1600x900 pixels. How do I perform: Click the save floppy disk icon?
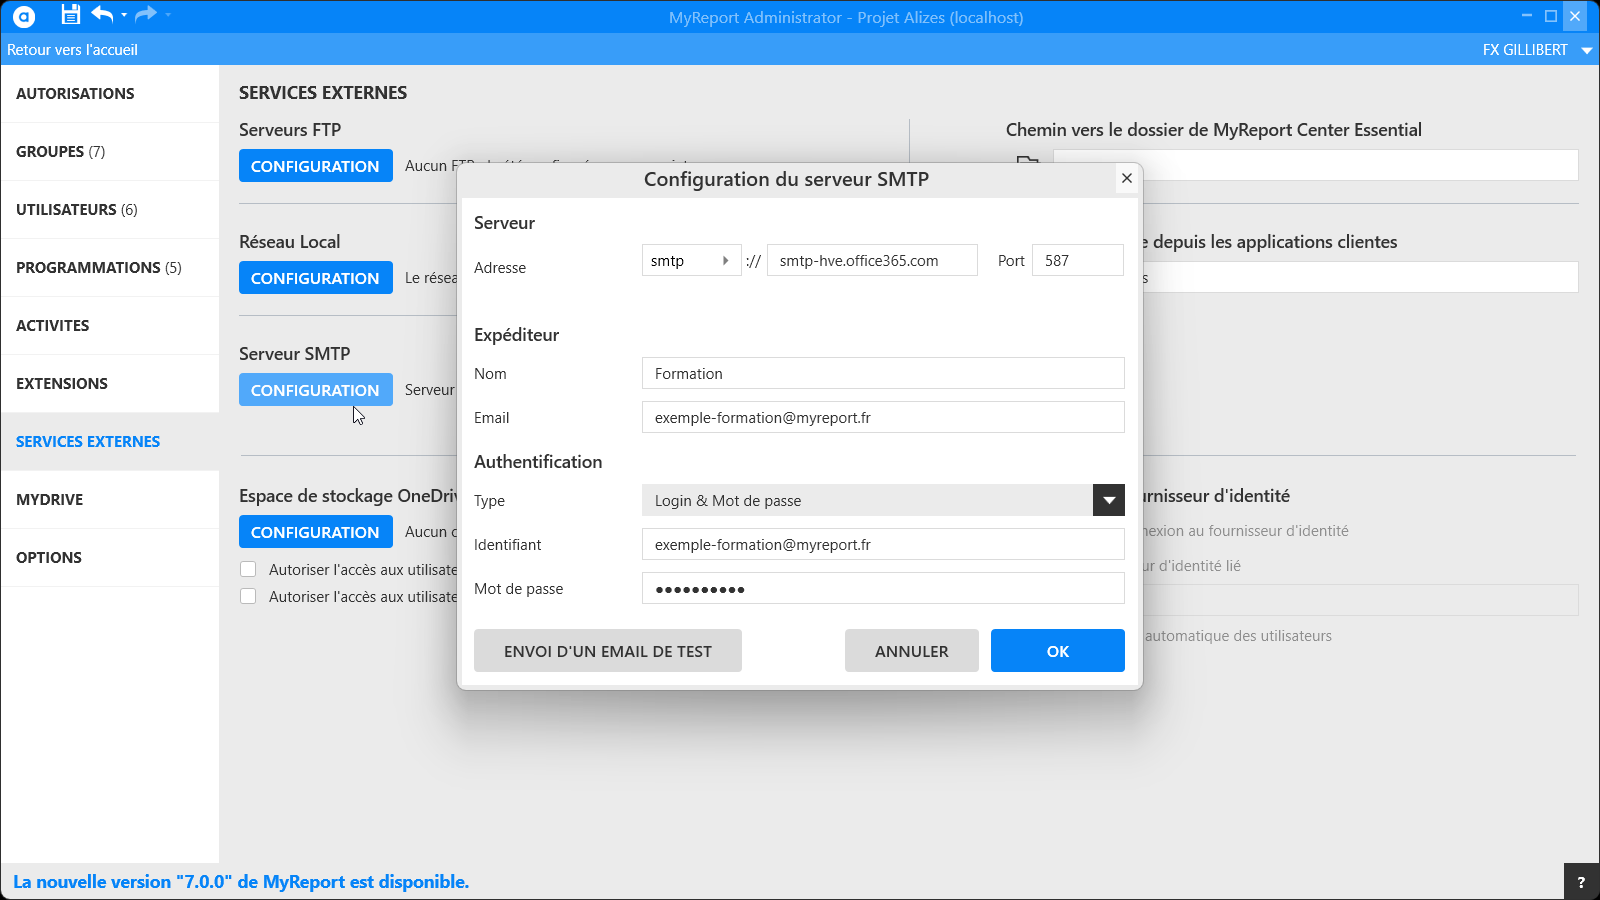click(x=70, y=15)
